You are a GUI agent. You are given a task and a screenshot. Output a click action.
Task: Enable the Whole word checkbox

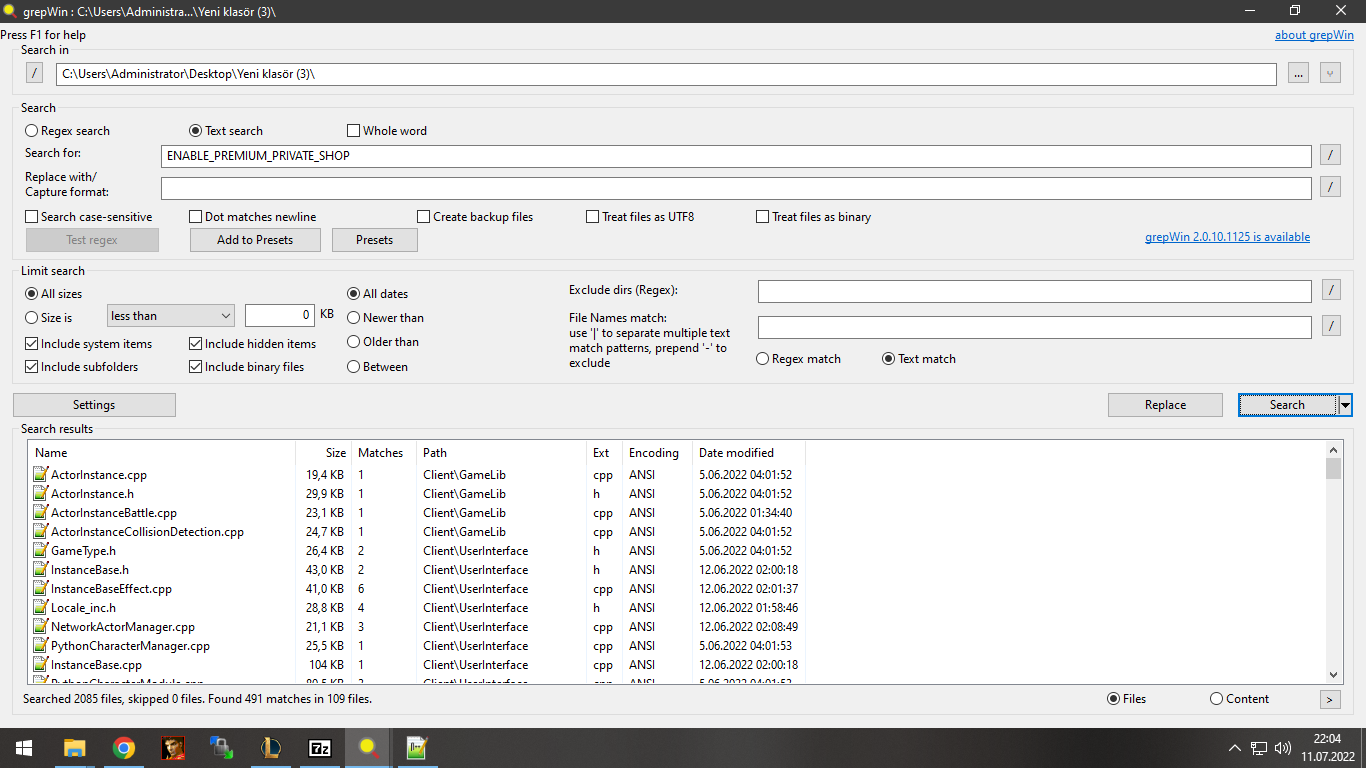point(354,131)
